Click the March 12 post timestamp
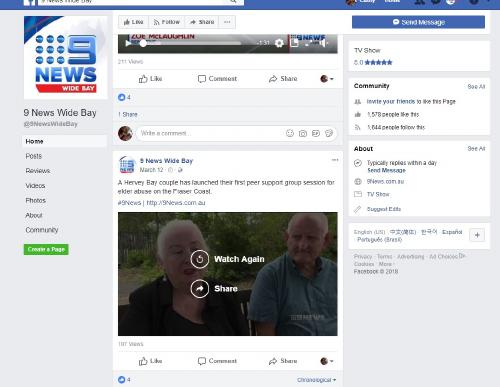500x387 pixels. (151, 170)
